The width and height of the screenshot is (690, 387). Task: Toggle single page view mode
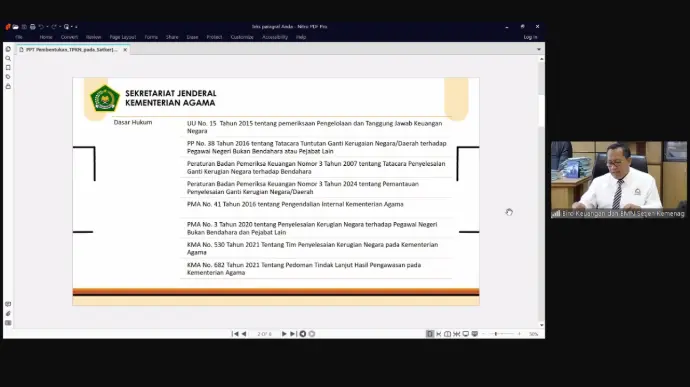430,334
